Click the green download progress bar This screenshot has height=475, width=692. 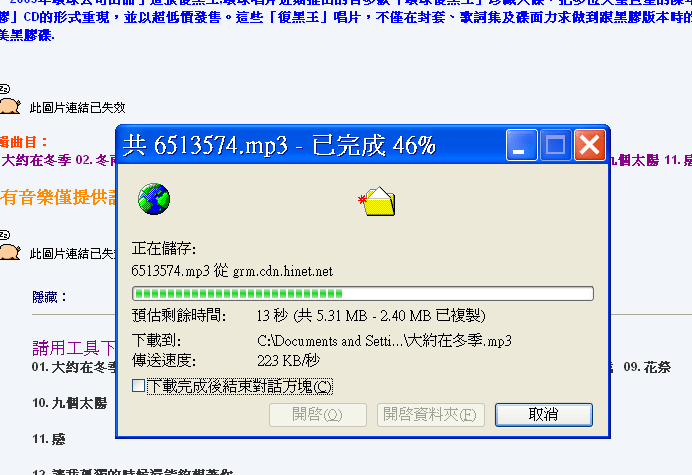tap(363, 294)
